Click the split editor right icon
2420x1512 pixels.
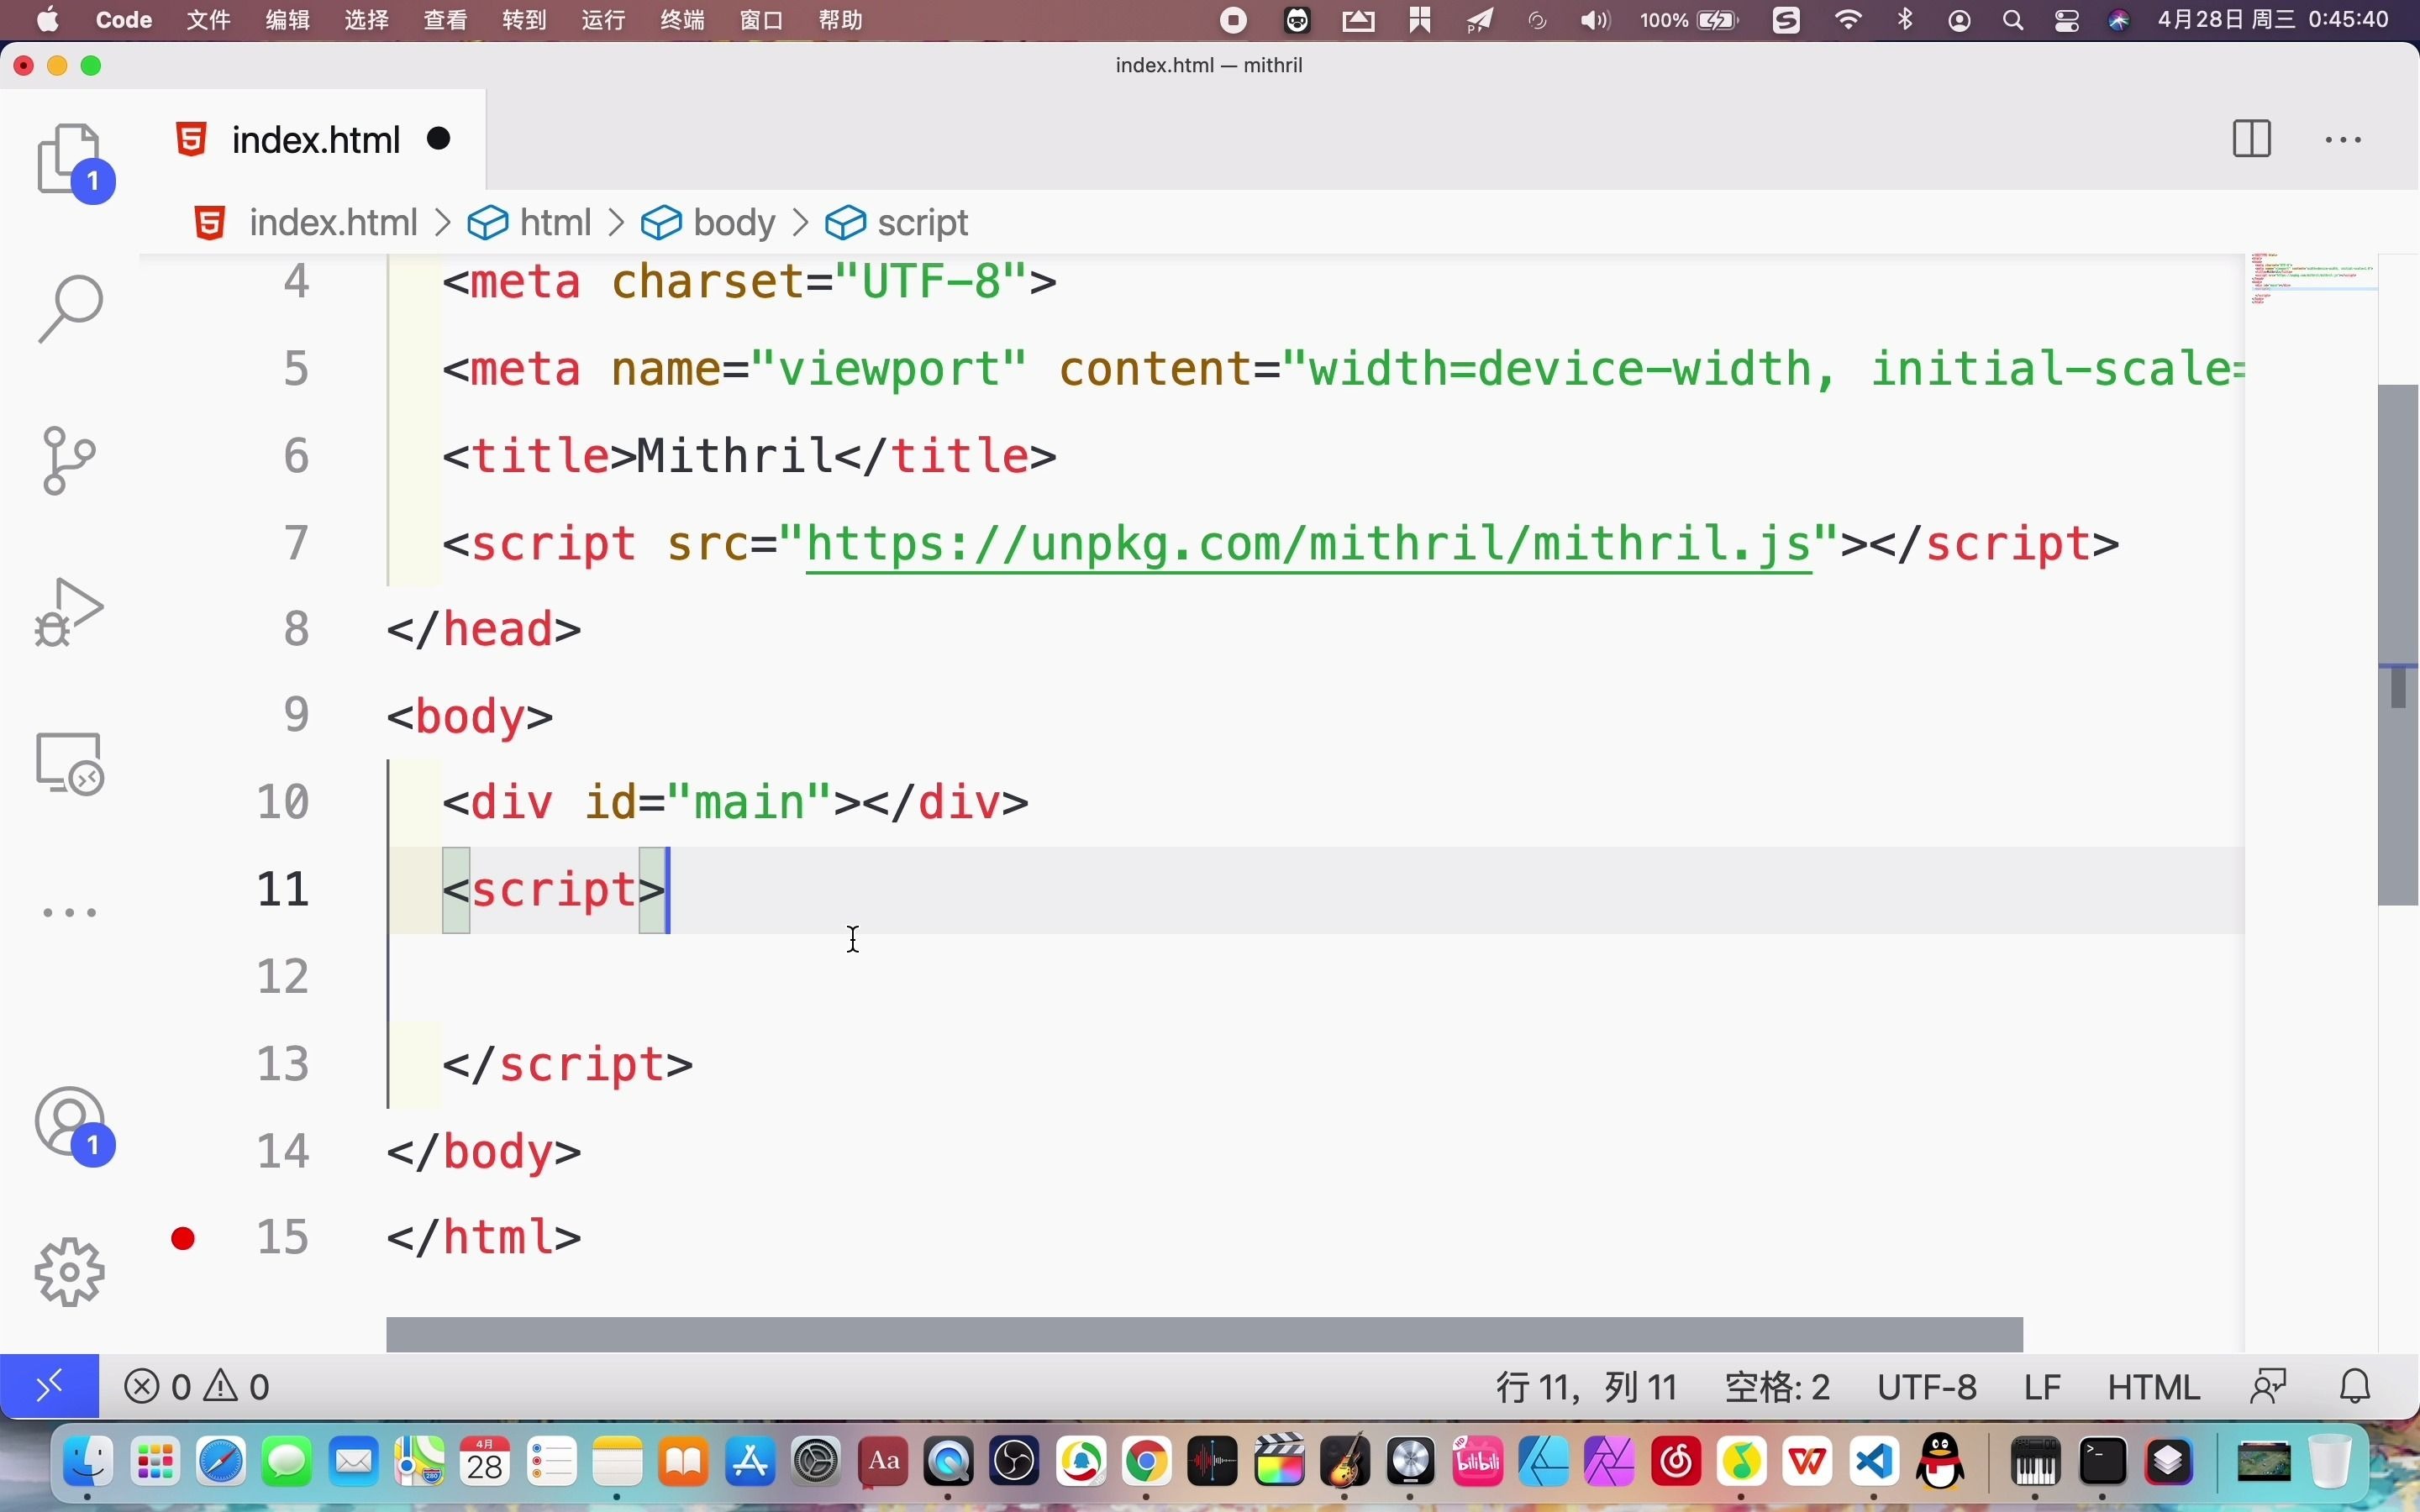click(2251, 139)
